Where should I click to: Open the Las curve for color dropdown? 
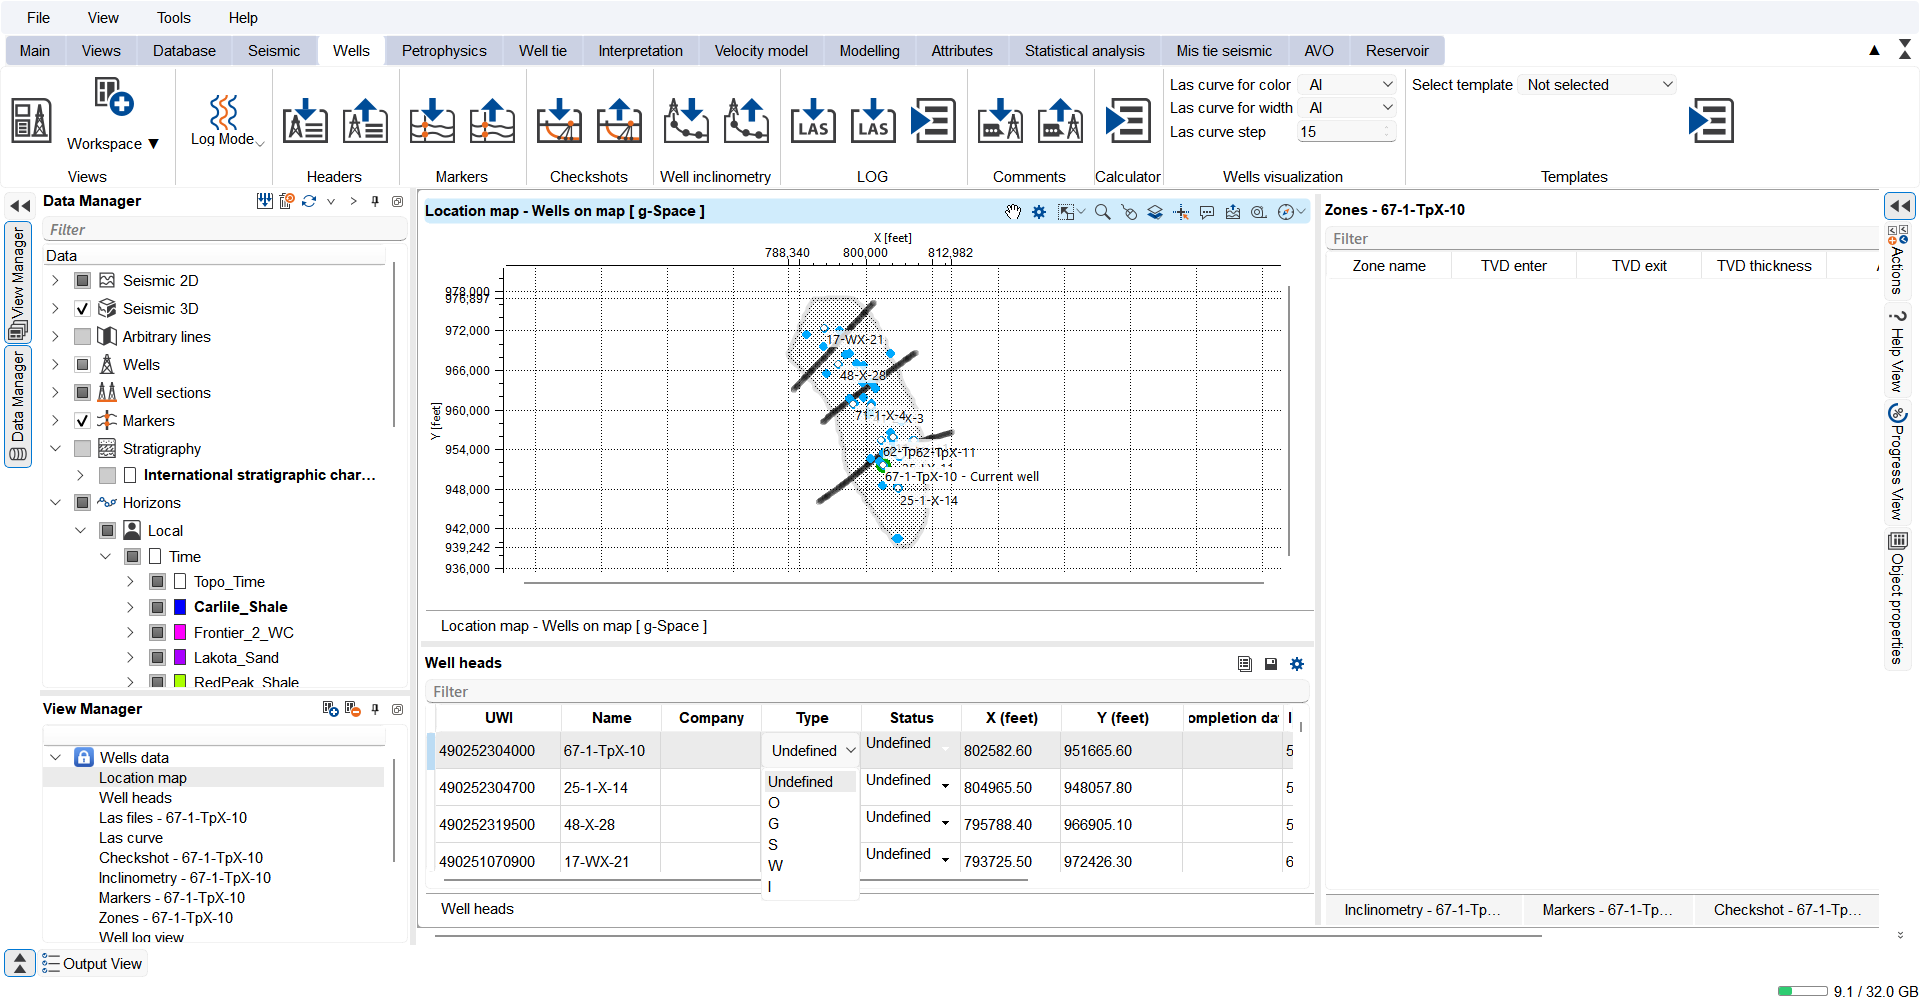pos(1349,85)
